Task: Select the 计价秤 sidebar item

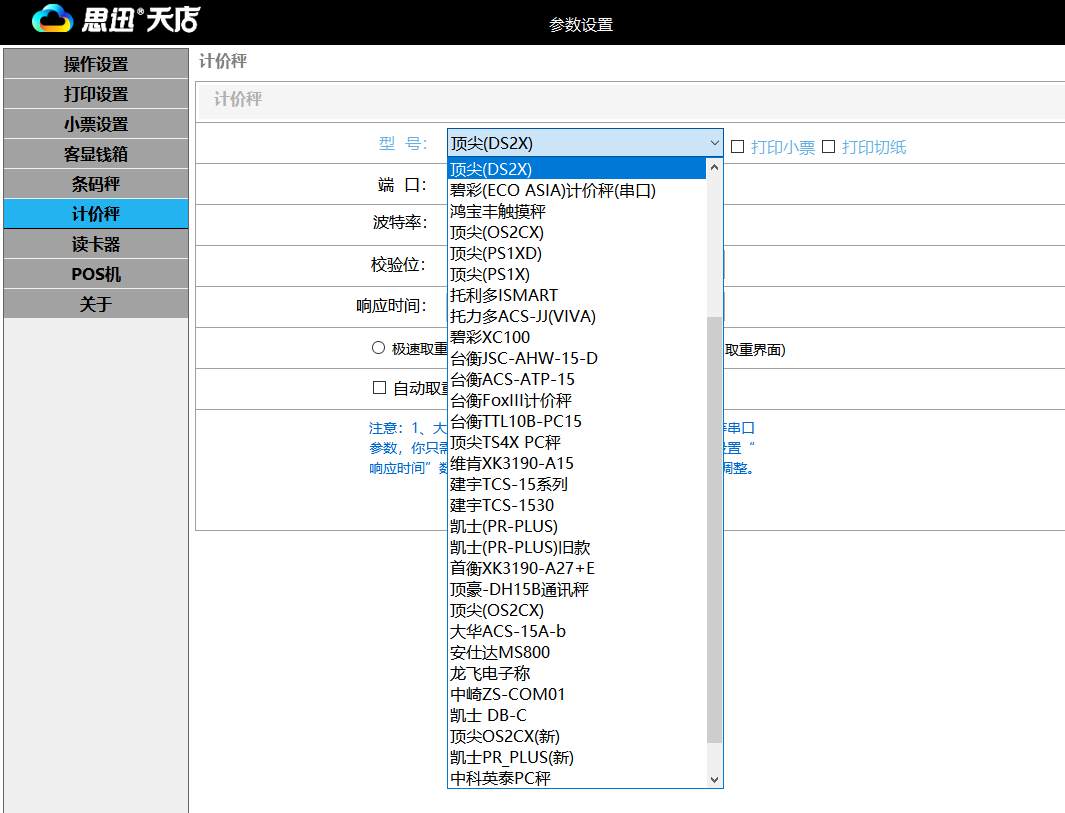Action: pos(96,214)
